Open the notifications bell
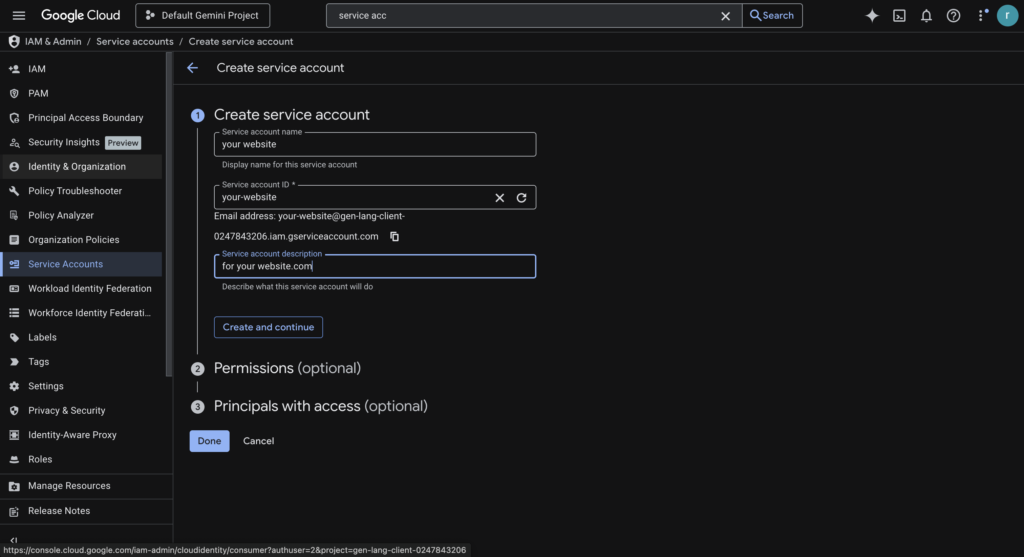1024x557 pixels. coord(926,15)
